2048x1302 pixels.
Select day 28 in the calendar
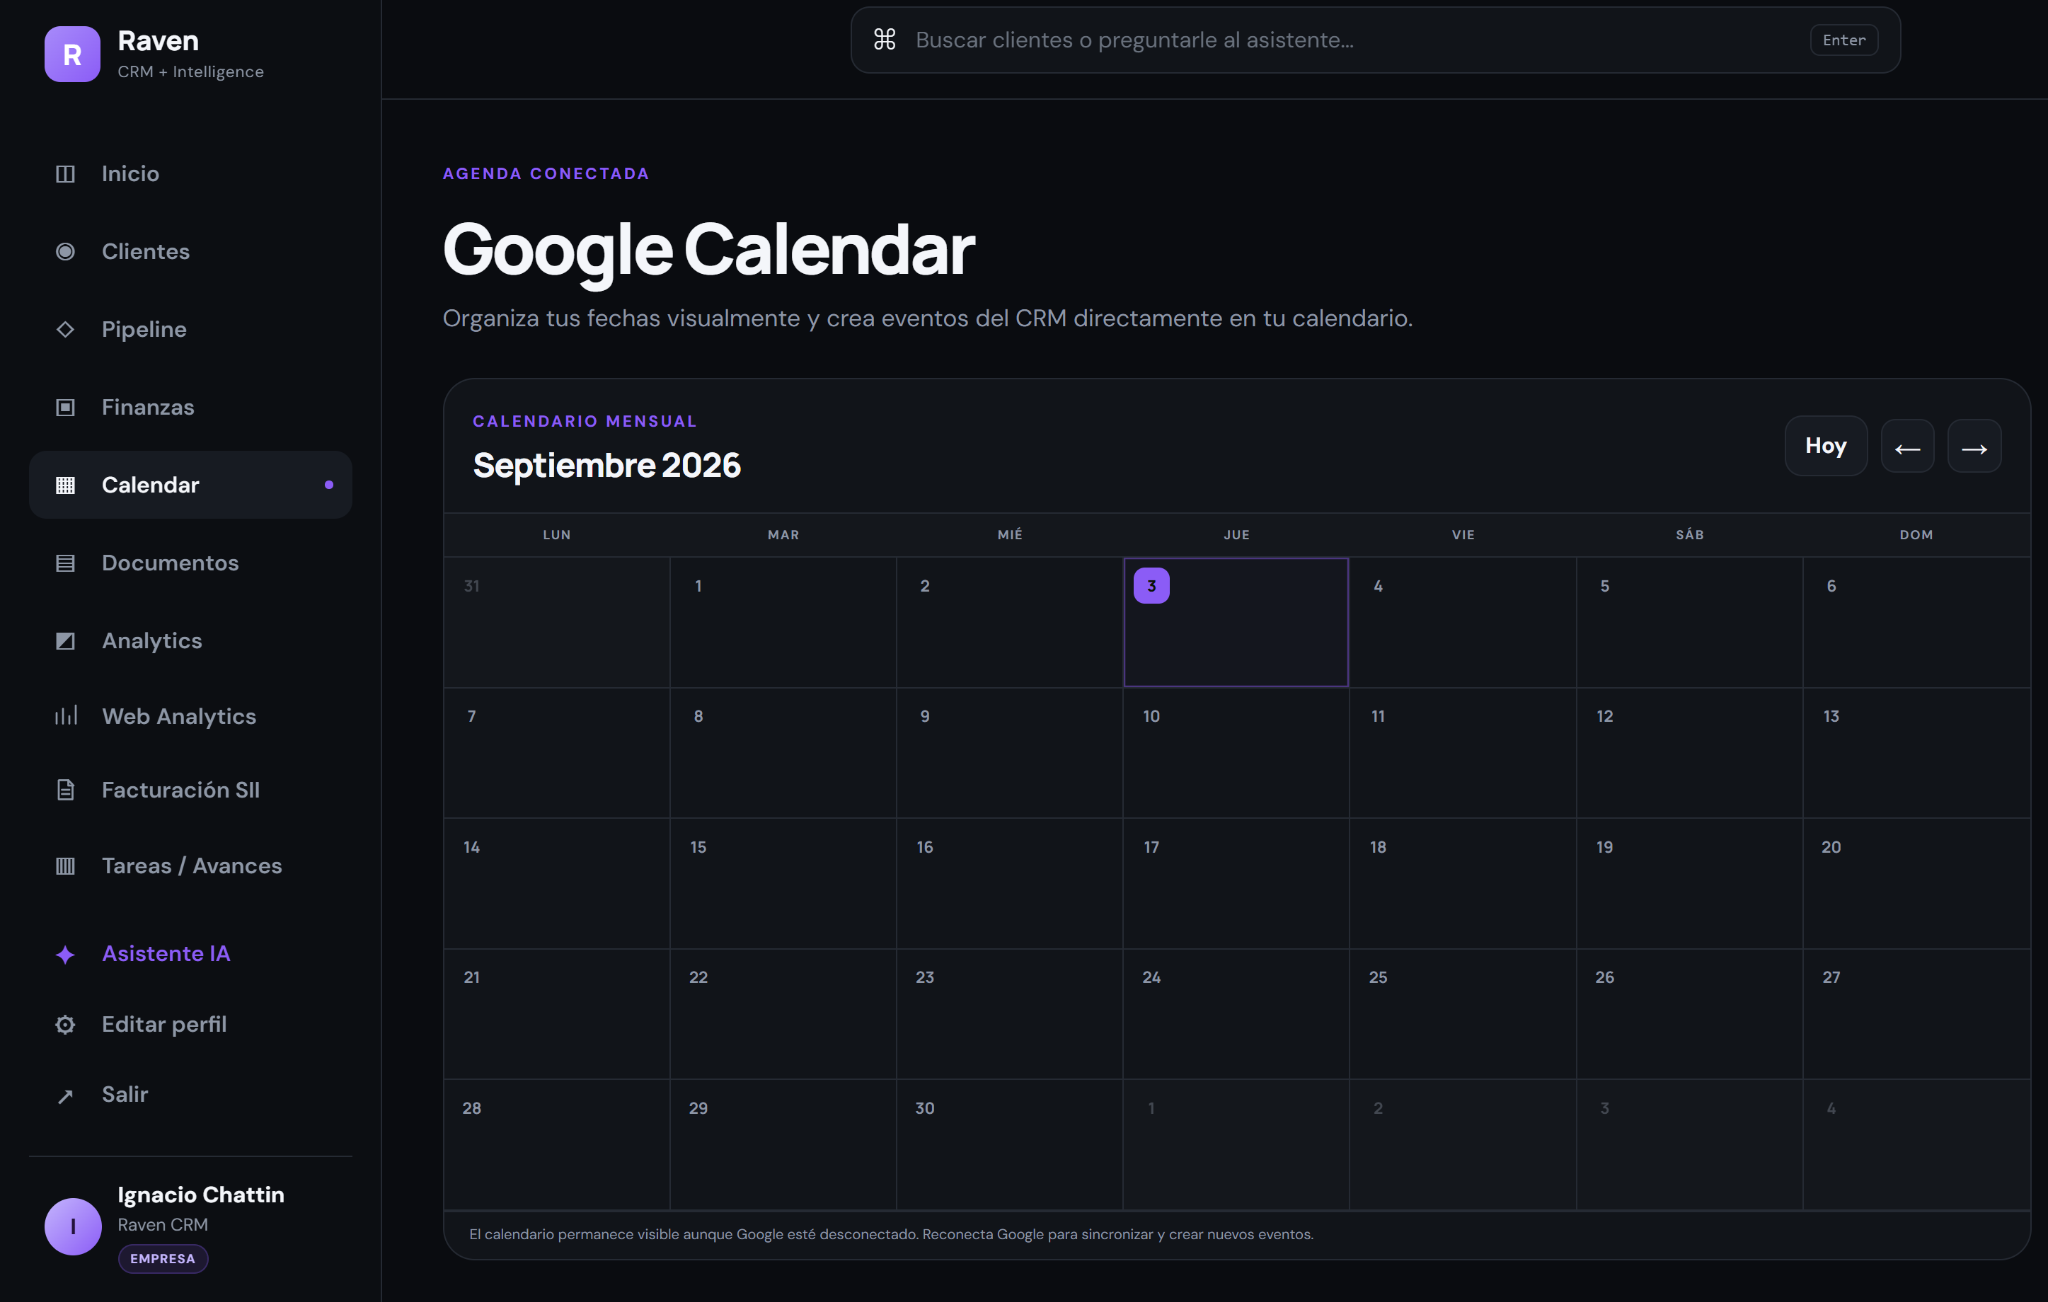tap(556, 1145)
